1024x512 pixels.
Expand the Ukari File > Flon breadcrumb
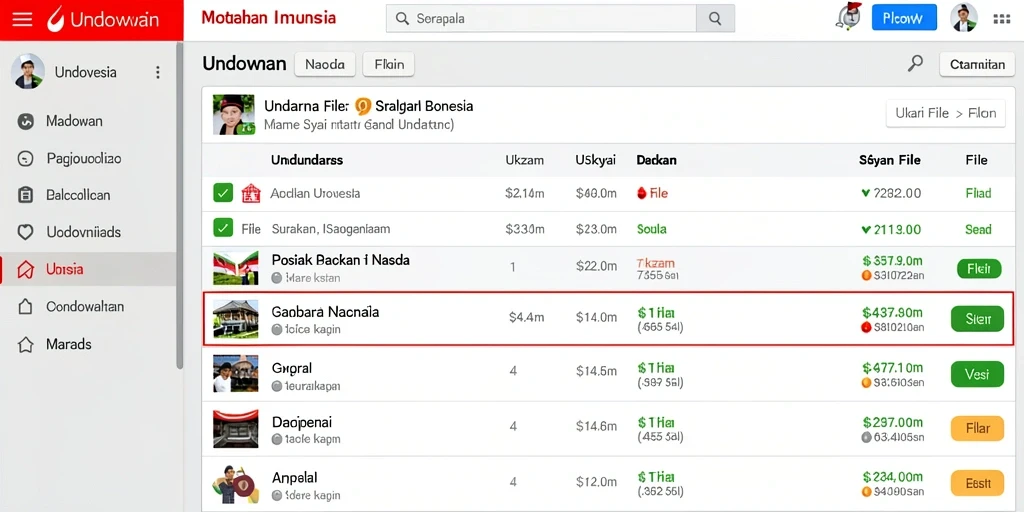tap(945, 113)
